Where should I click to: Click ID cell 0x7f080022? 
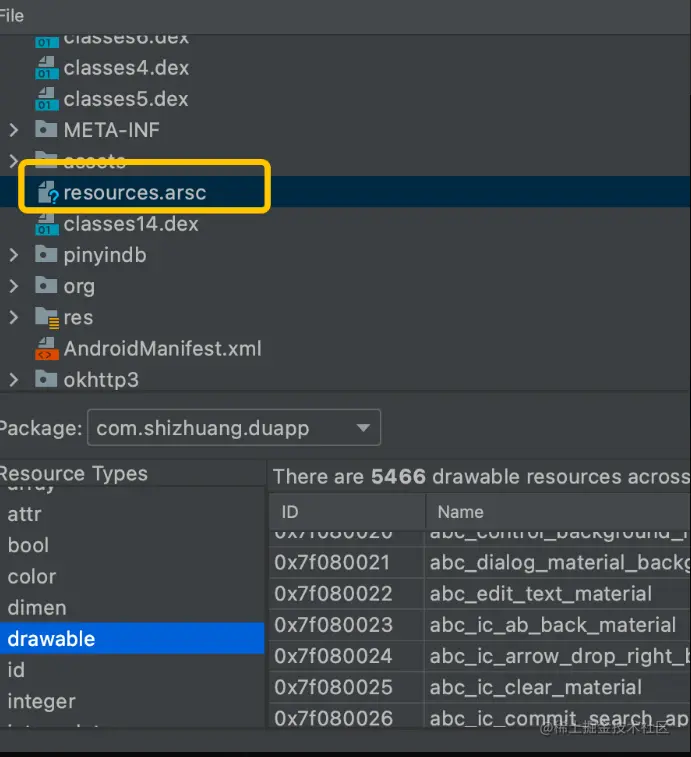[347, 594]
